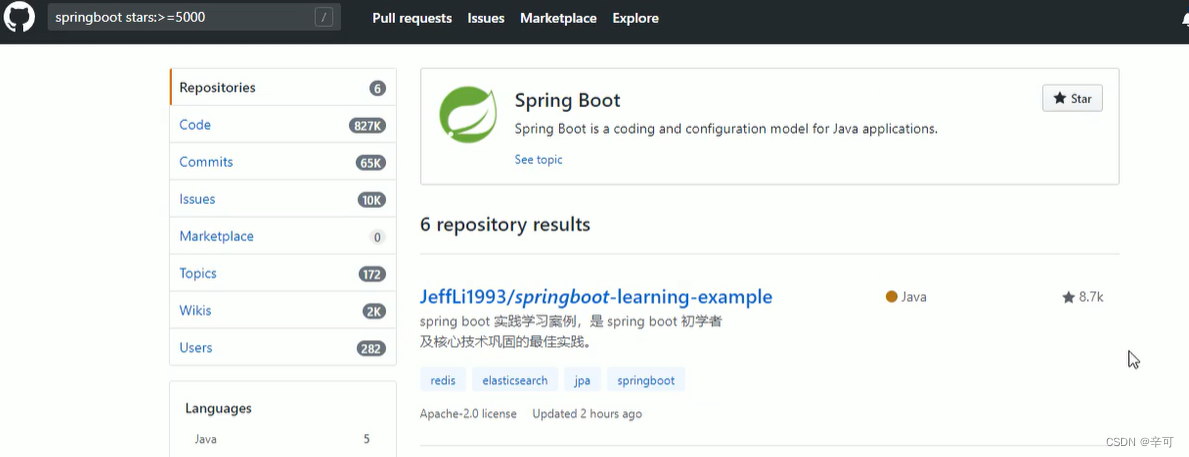Click the Updated 2 hours ago text
This screenshot has height=457, width=1189.
click(x=587, y=414)
